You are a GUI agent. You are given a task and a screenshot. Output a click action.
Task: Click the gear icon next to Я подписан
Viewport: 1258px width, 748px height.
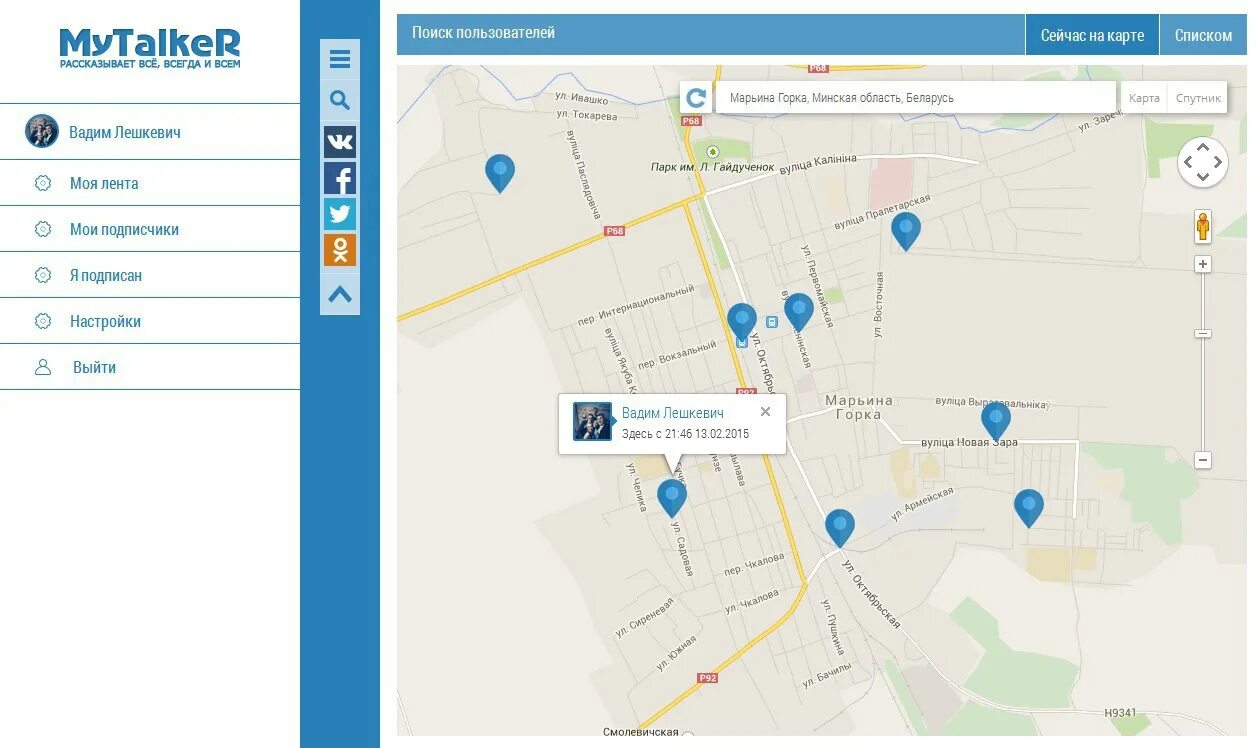click(x=43, y=275)
